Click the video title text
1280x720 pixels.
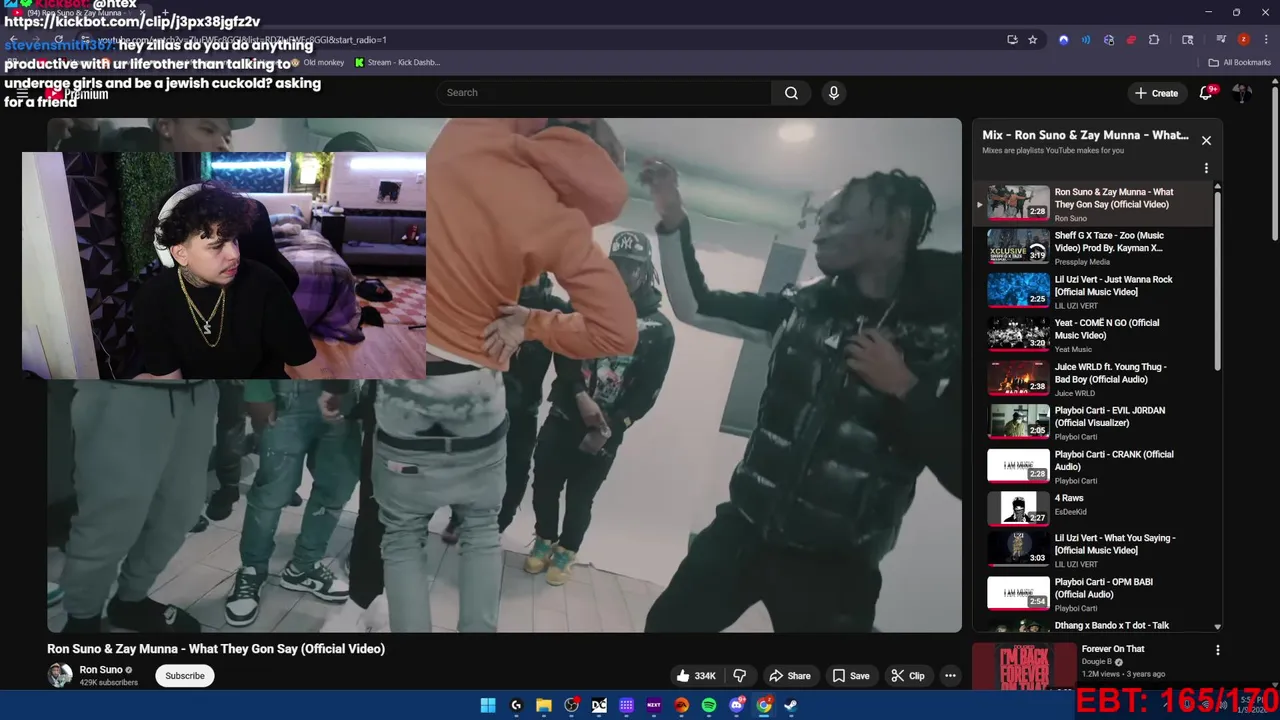coord(216,649)
